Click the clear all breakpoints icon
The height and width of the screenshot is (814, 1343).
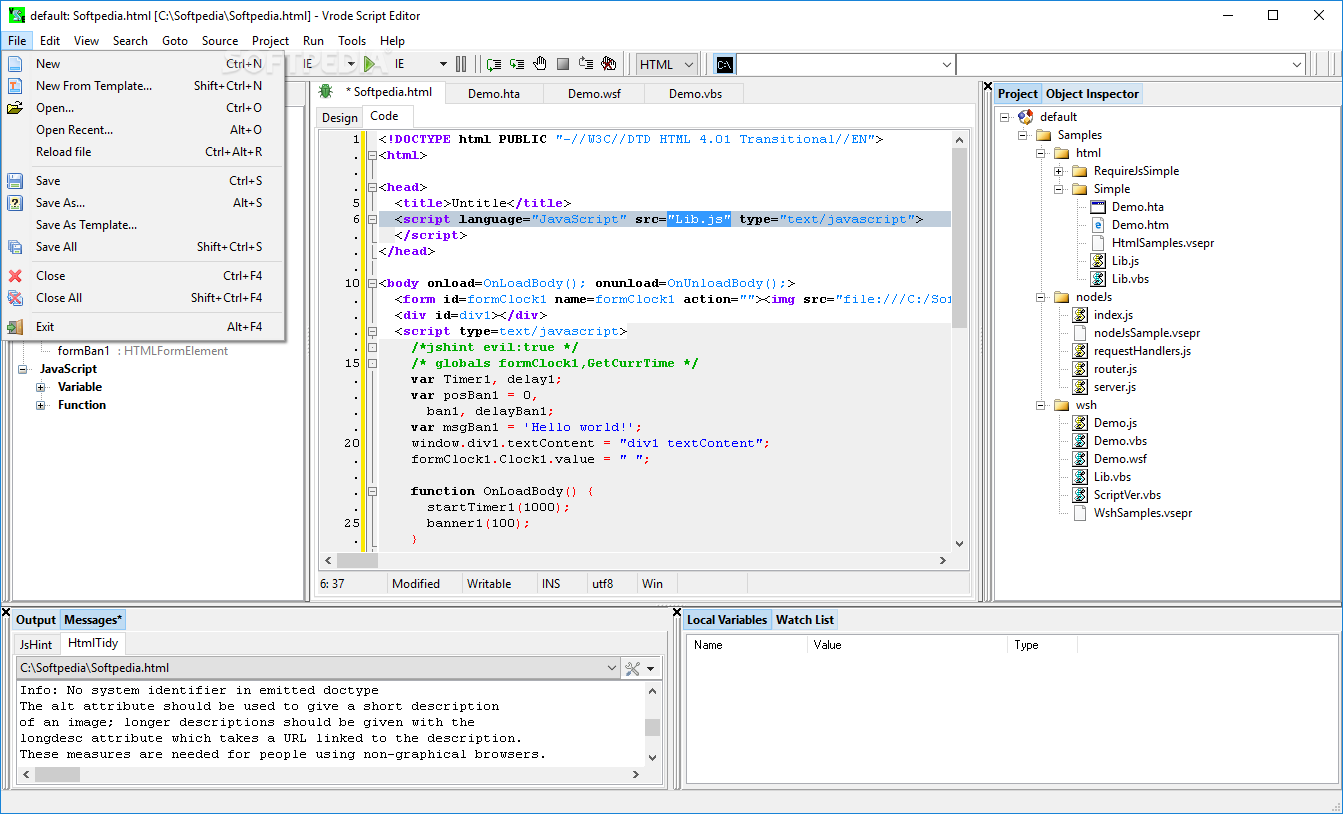(609, 64)
